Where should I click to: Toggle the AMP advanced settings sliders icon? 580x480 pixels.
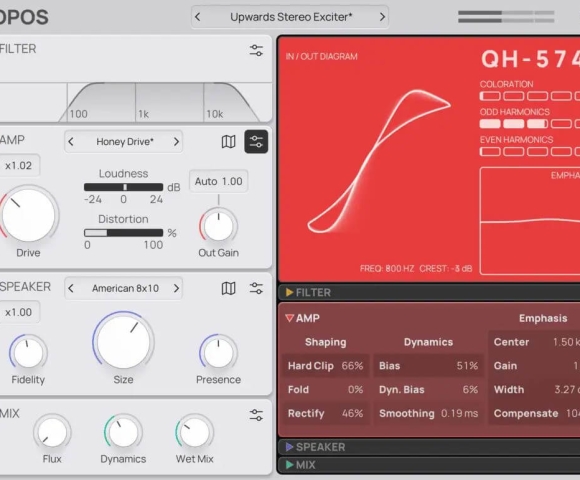pos(256,141)
